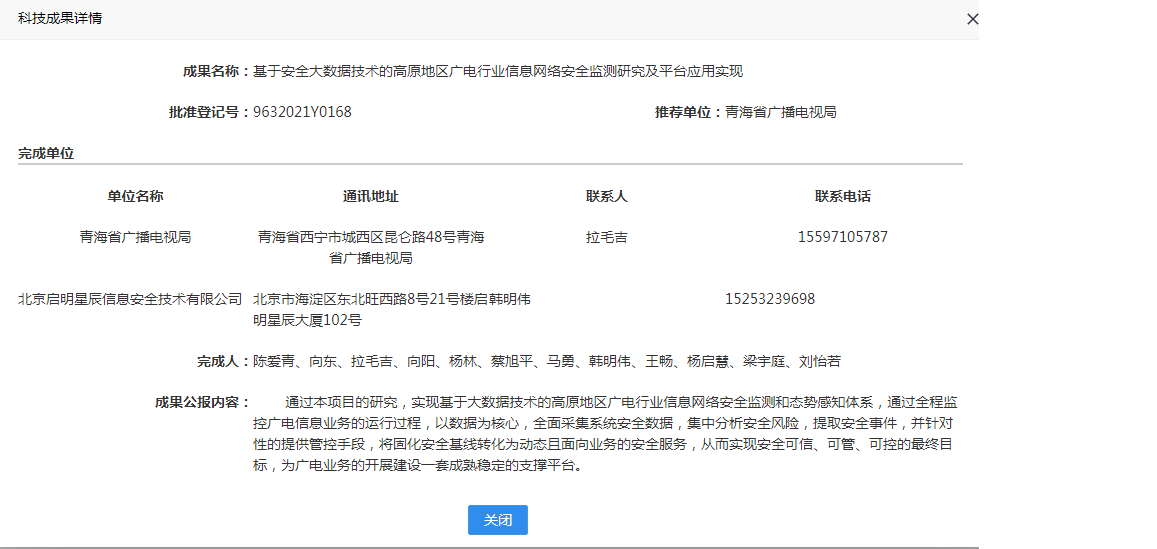Click the 联系人 column header
Viewport: 1157px width, 549px height.
(x=607, y=196)
